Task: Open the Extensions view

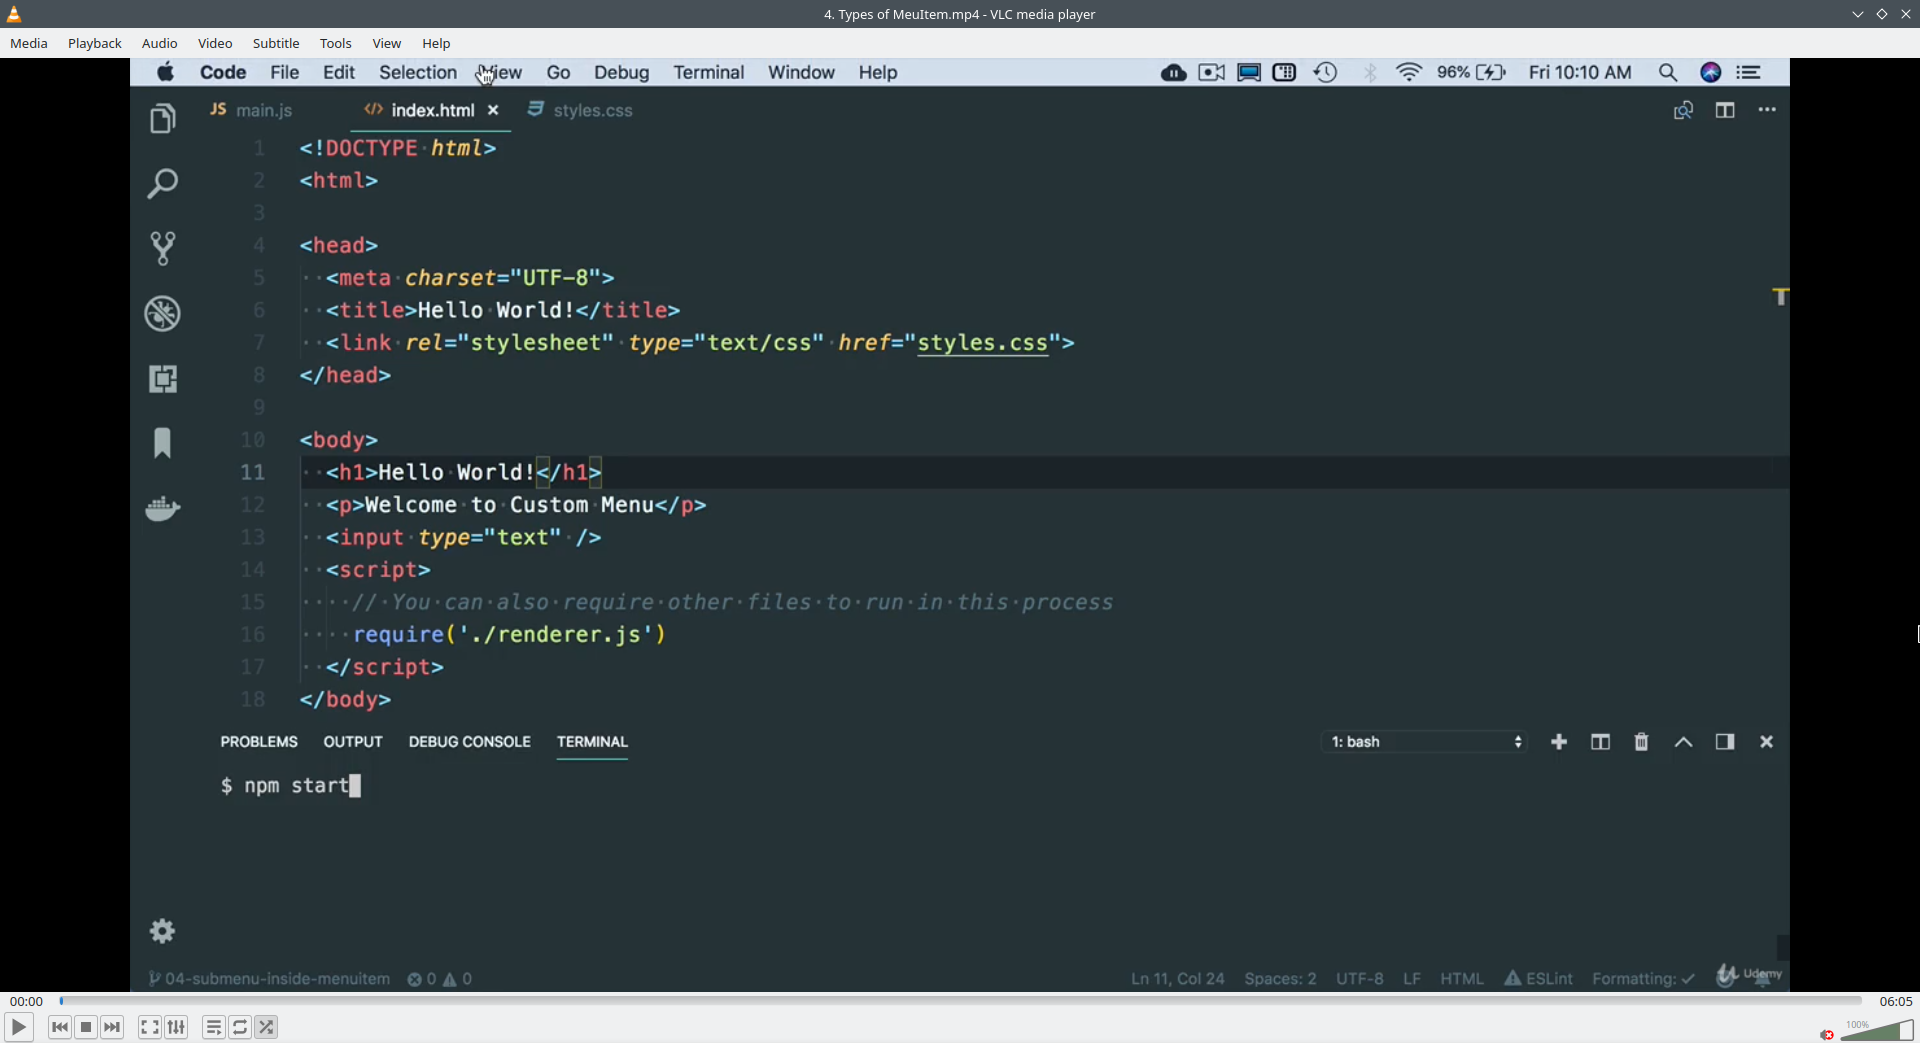Action: 162,378
